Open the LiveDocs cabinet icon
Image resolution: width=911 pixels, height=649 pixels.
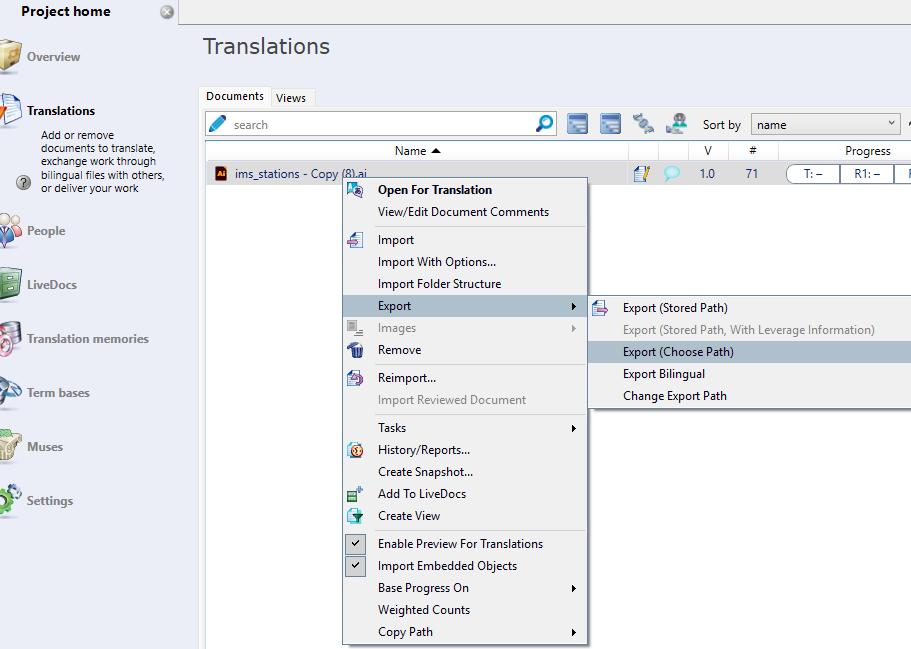pos(10,284)
